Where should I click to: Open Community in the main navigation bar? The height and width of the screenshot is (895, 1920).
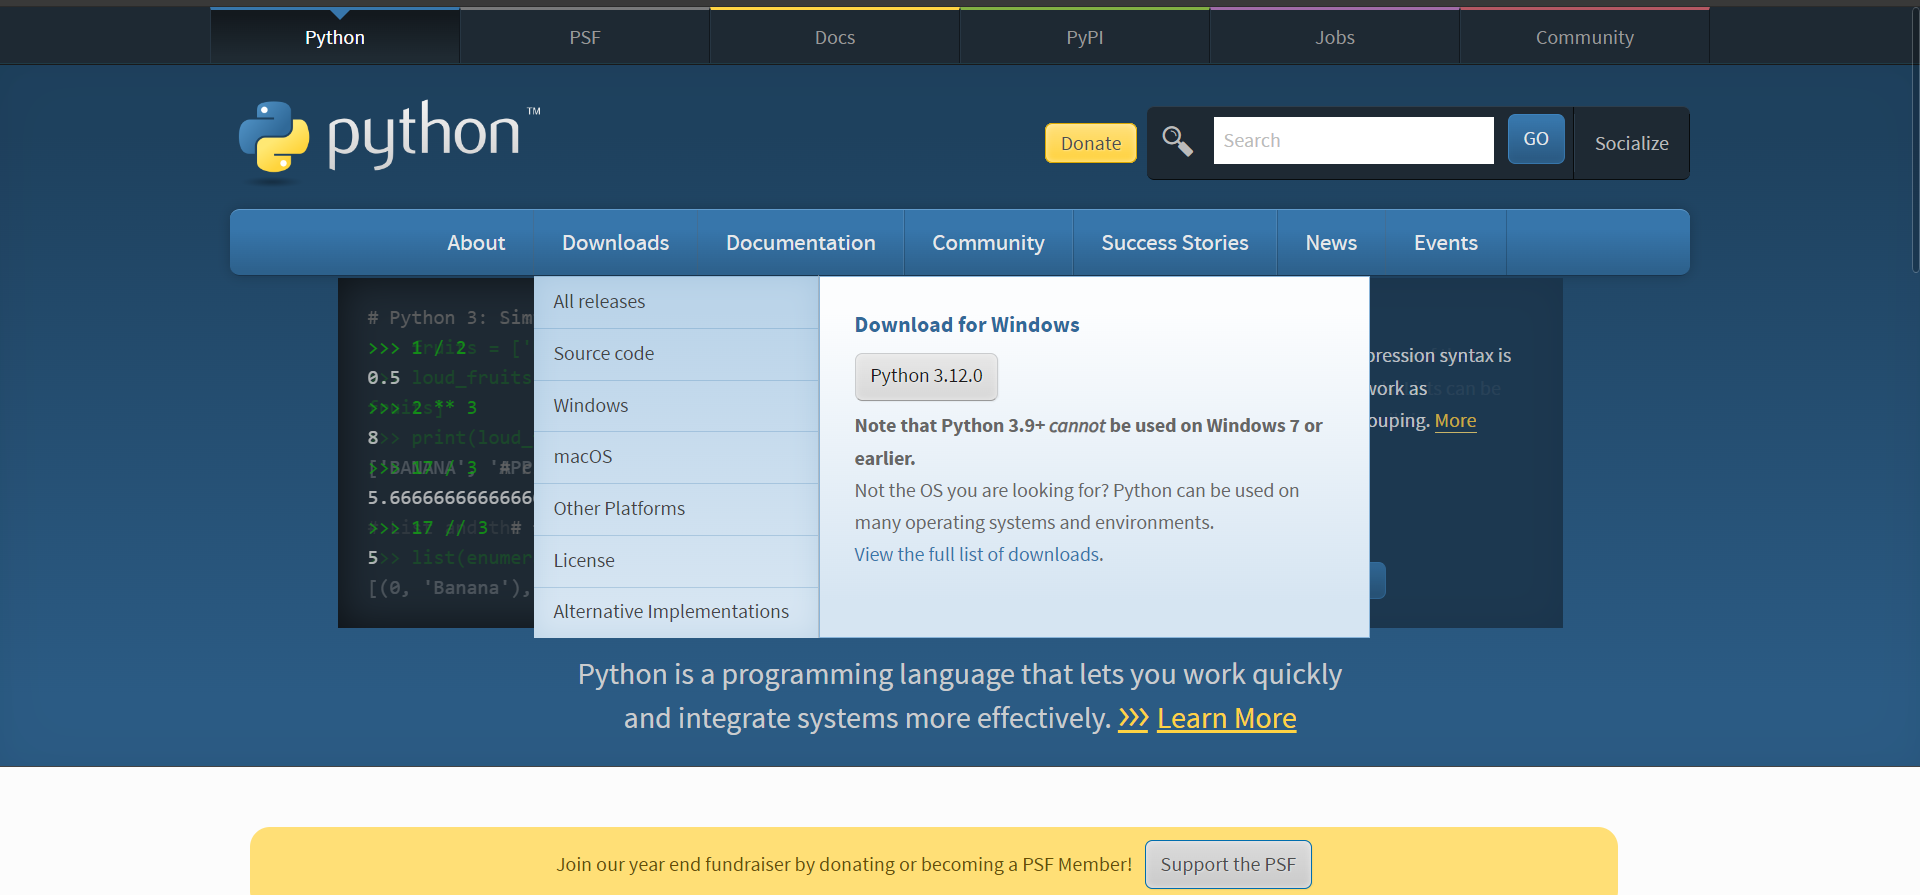click(x=988, y=242)
